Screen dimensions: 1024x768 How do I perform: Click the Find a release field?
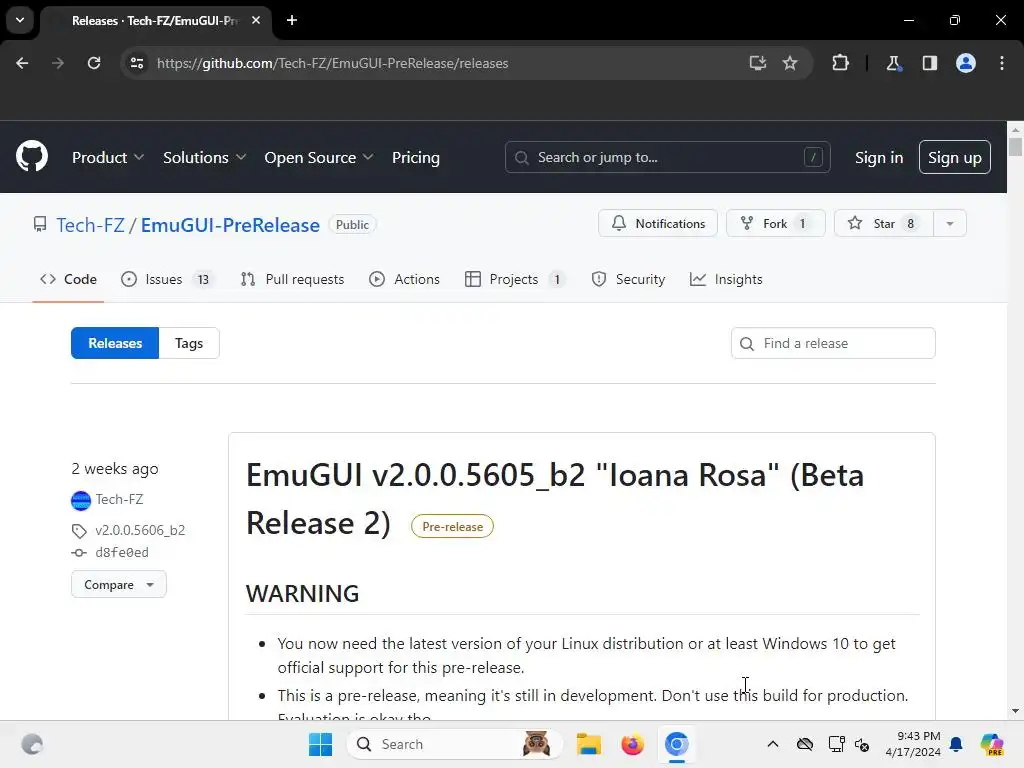[x=833, y=343]
